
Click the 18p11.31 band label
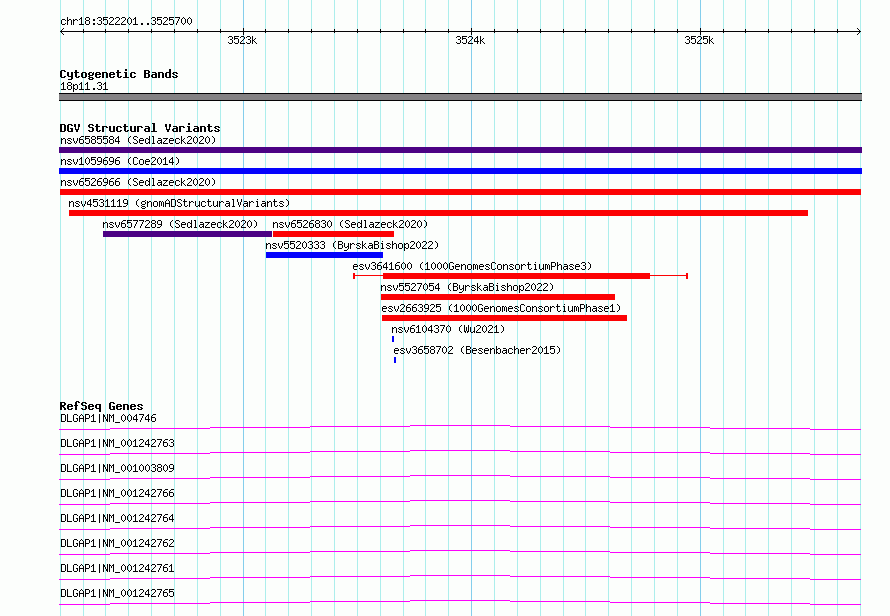click(84, 86)
